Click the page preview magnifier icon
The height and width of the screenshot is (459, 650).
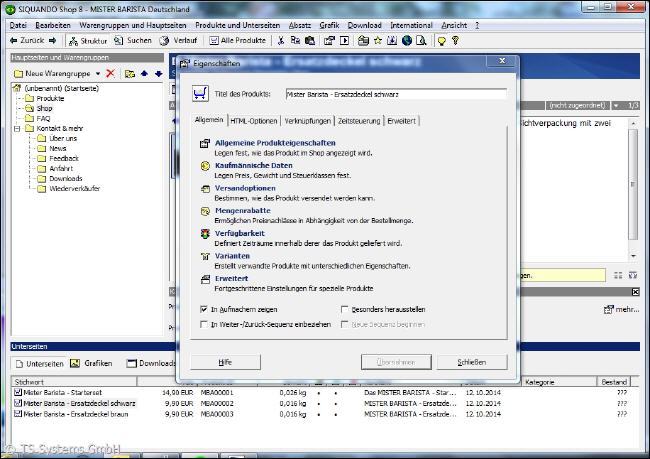421,41
